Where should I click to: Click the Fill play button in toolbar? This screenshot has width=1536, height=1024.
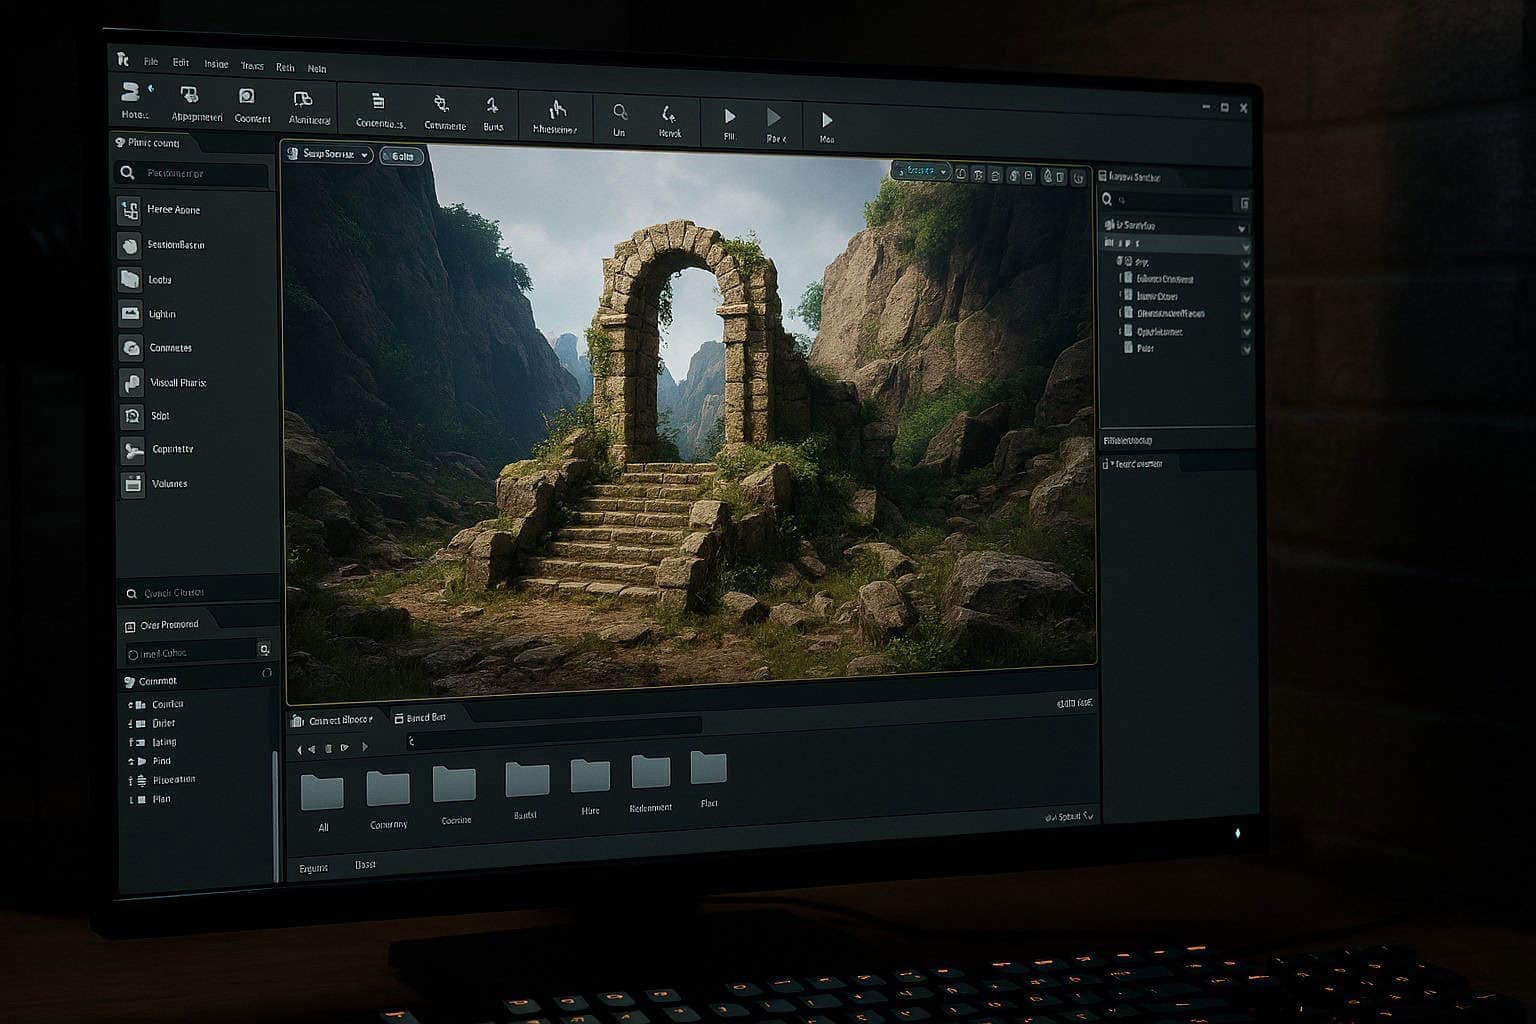pyautogui.click(x=729, y=118)
